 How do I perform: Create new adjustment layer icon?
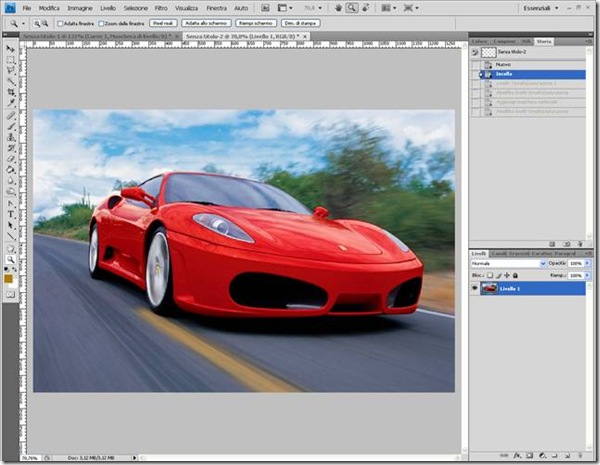coord(542,455)
